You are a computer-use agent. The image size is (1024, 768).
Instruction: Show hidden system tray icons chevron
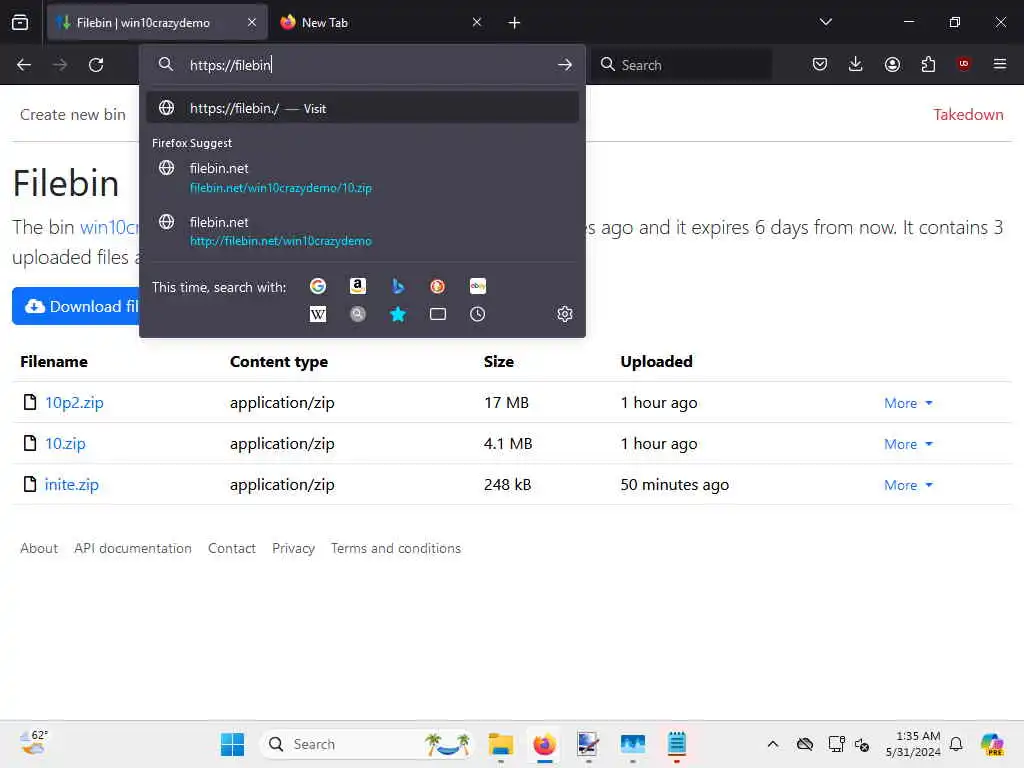coord(773,744)
